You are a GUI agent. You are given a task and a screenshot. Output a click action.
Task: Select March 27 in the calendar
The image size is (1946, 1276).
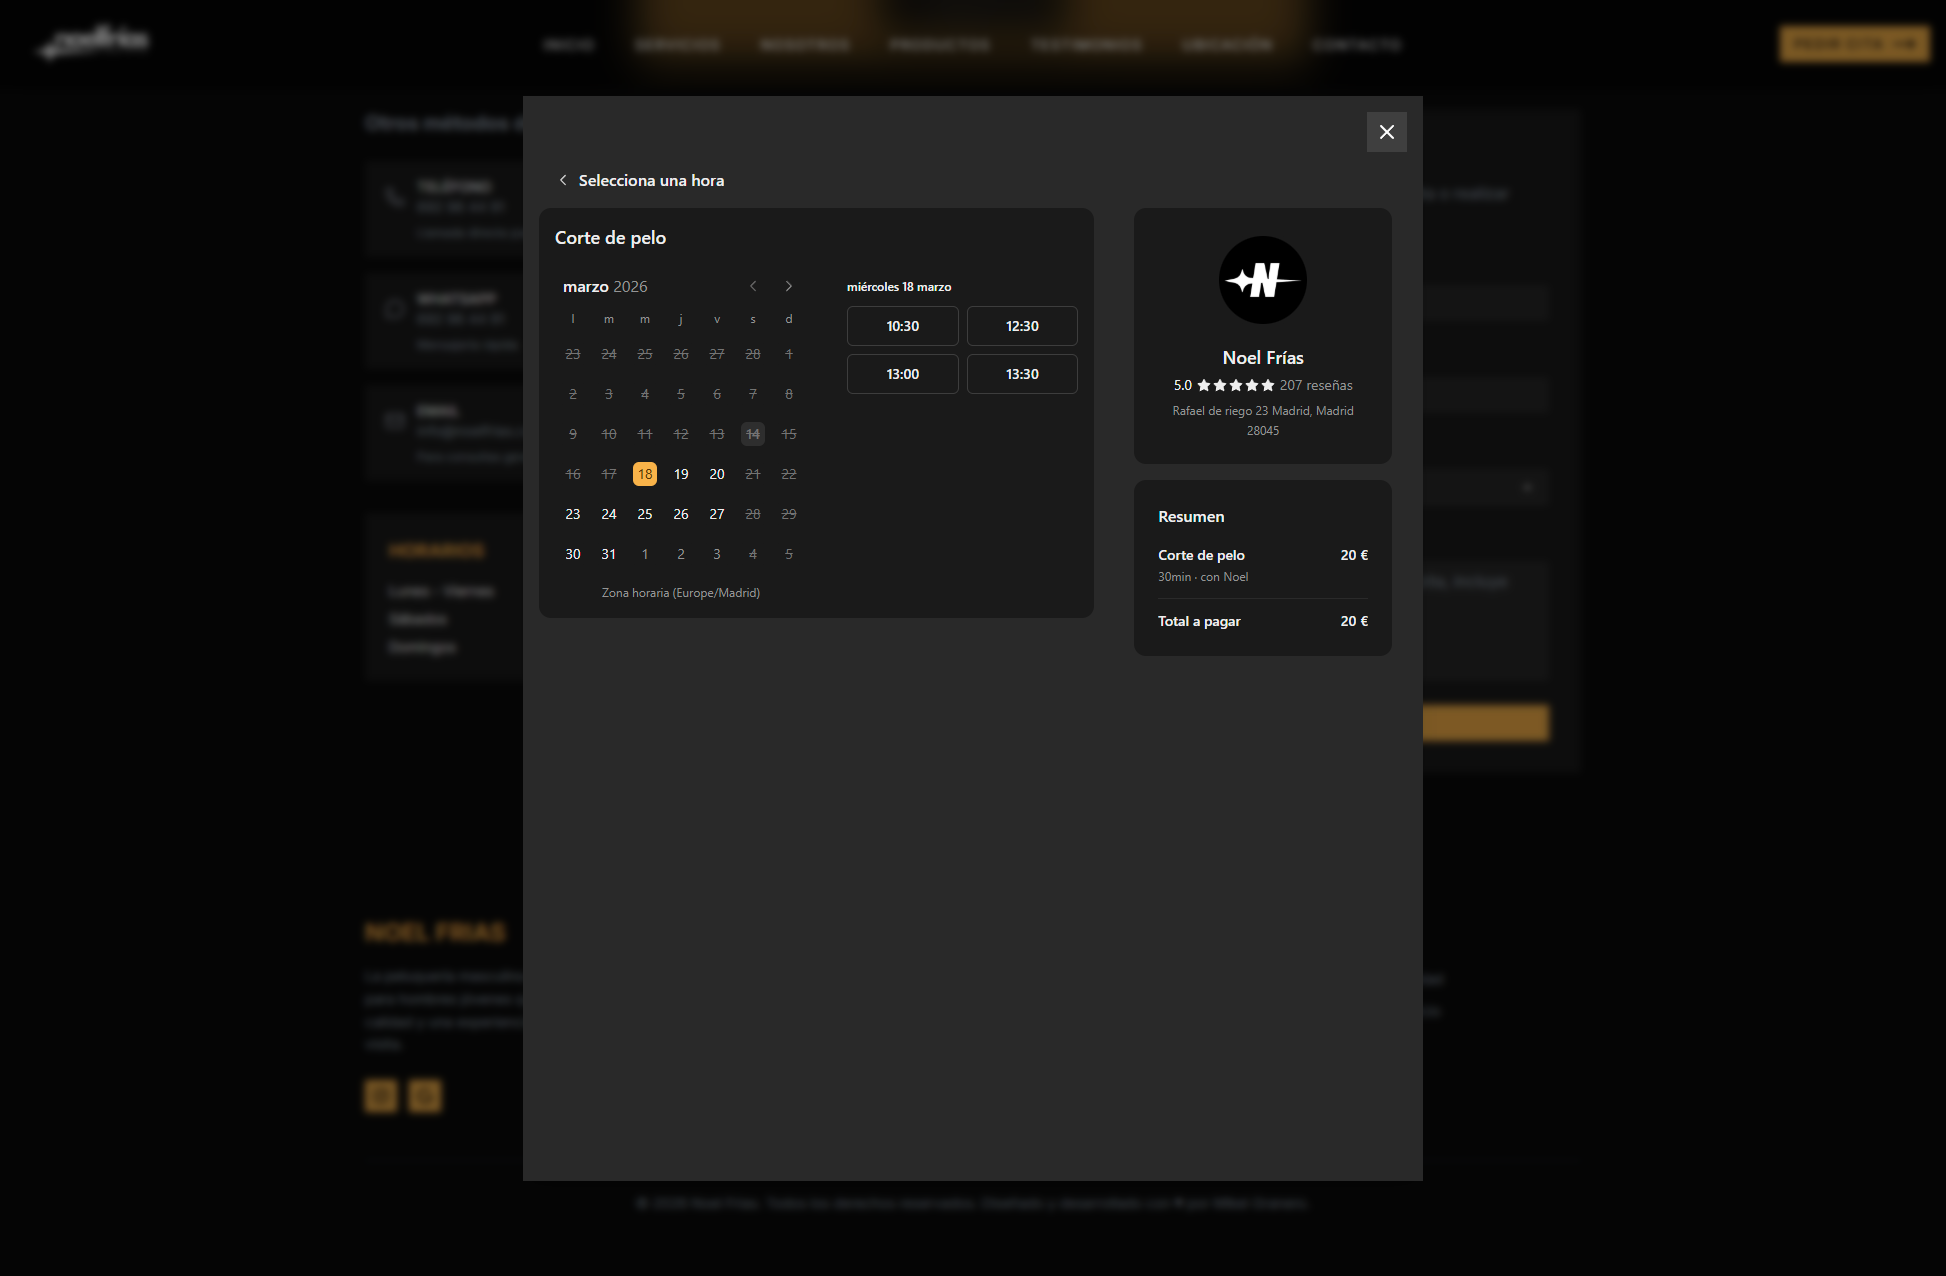[x=717, y=514]
